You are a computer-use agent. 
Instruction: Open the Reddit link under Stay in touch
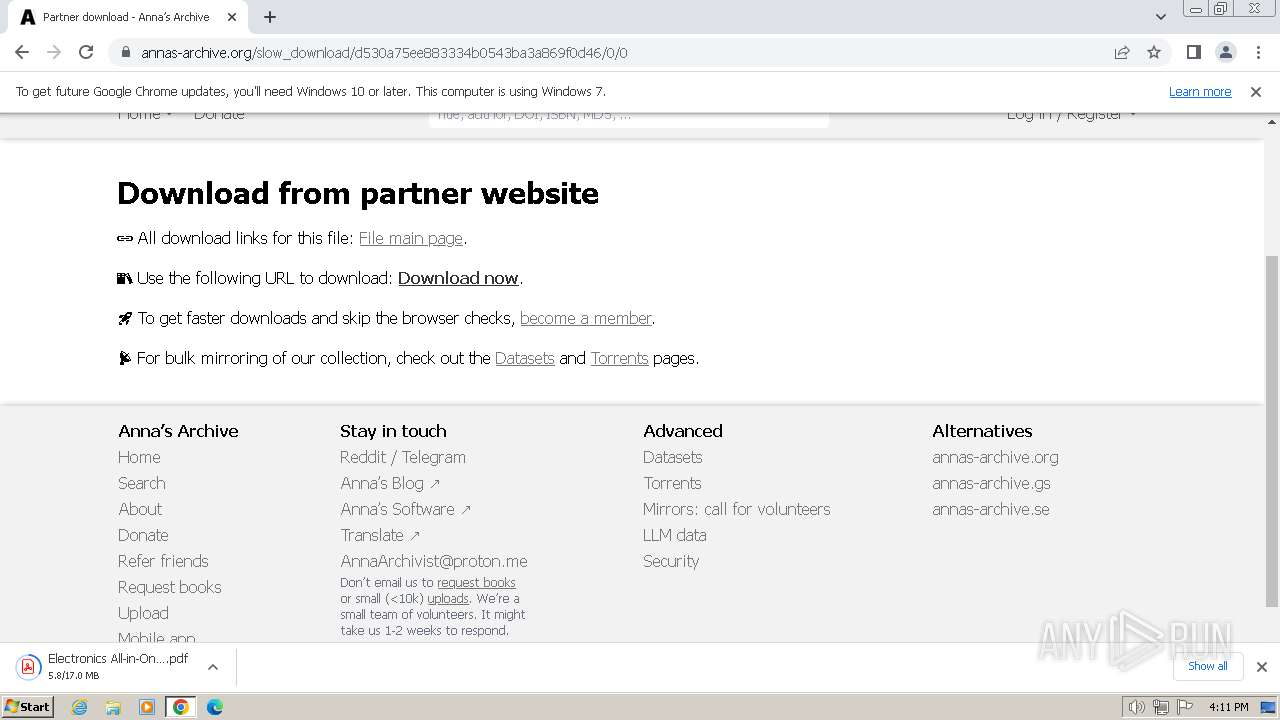(x=363, y=457)
